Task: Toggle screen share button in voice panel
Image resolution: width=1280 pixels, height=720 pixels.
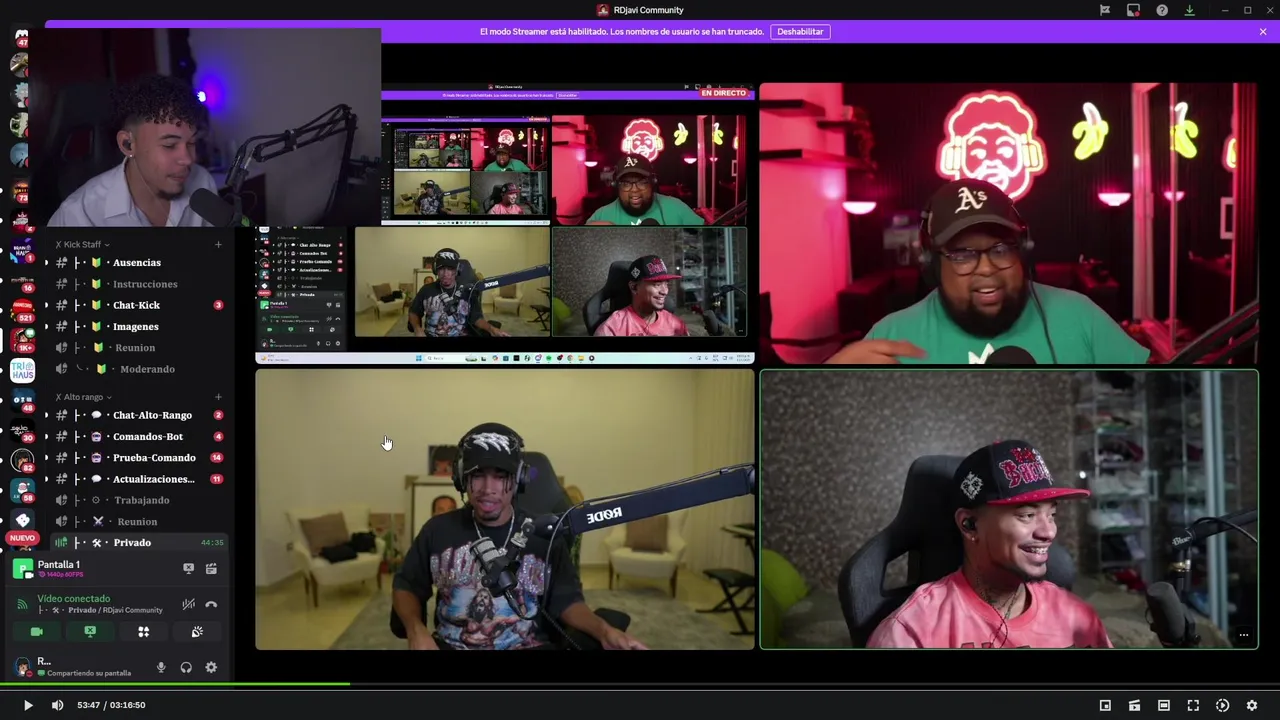Action: tap(90, 632)
